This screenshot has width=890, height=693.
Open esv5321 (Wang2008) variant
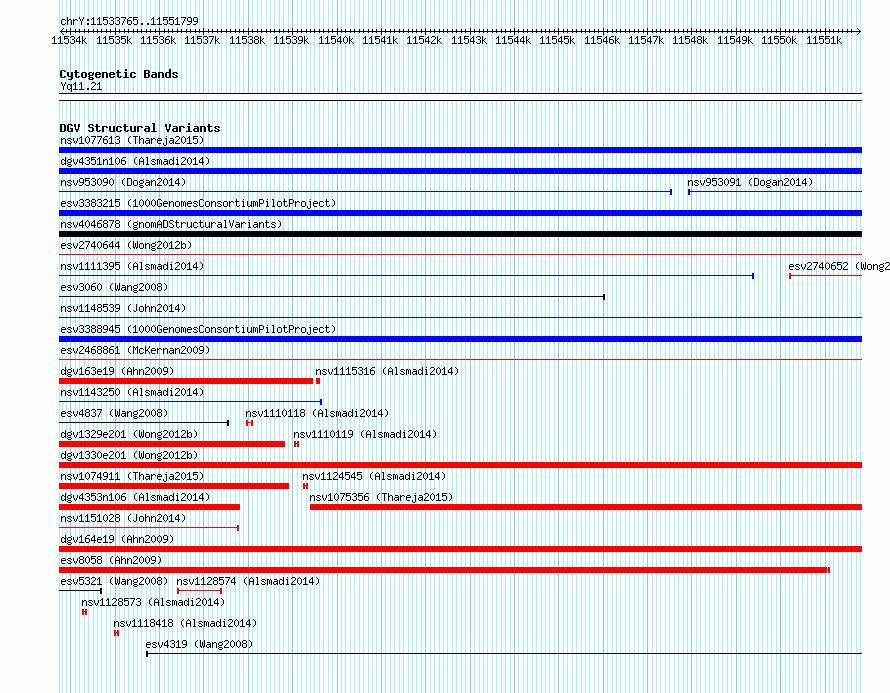coord(114,581)
